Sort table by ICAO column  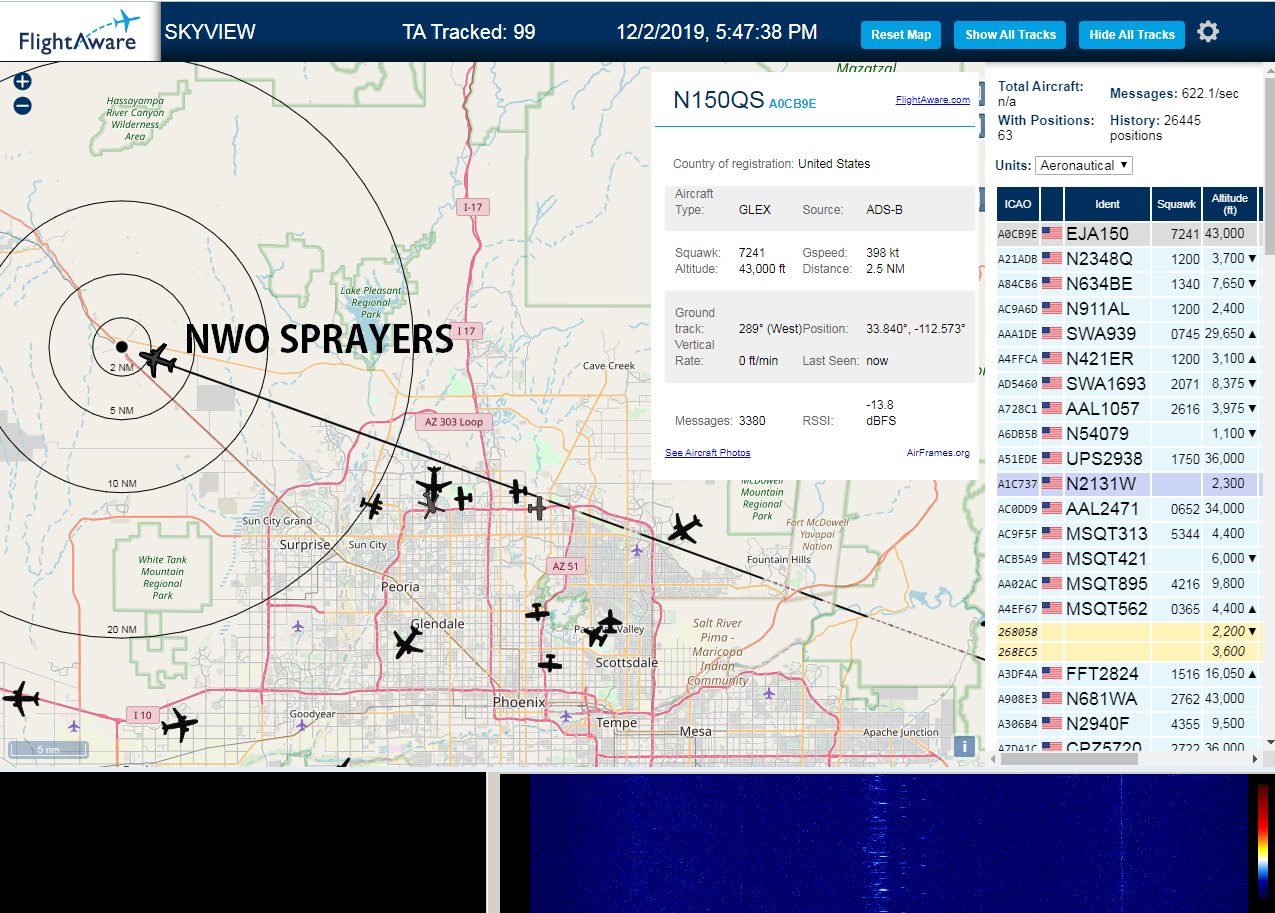click(1018, 204)
